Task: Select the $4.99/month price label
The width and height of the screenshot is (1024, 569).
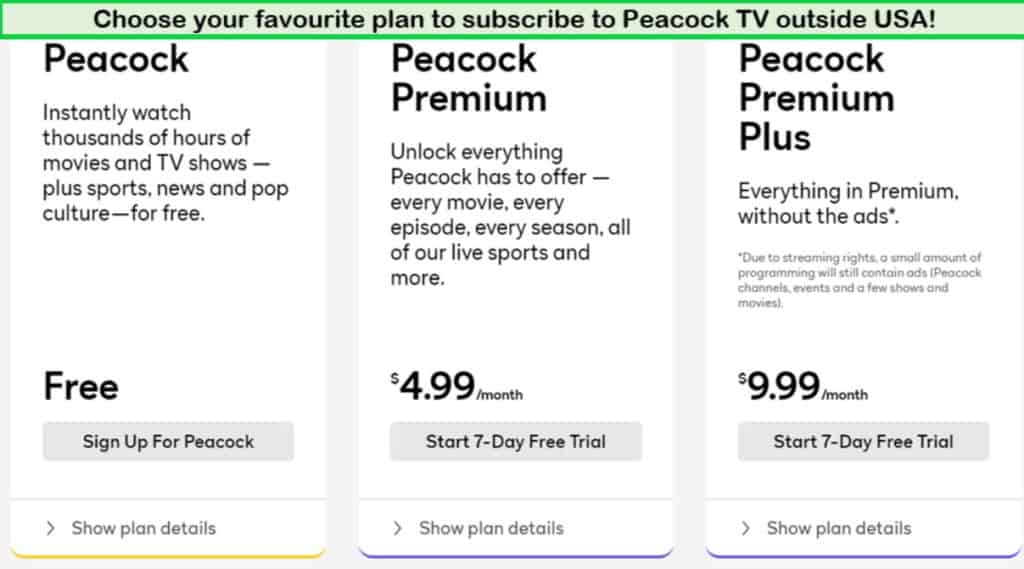Action: pyautogui.click(x=456, y=387)
